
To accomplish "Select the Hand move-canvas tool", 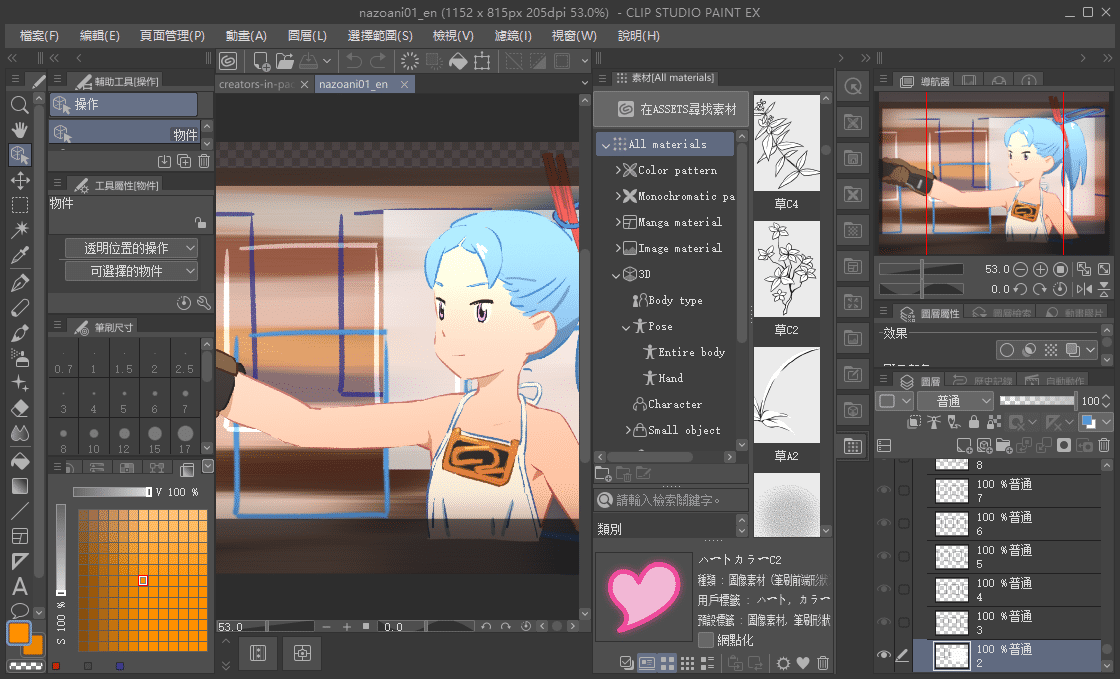I will coord(19,129).
